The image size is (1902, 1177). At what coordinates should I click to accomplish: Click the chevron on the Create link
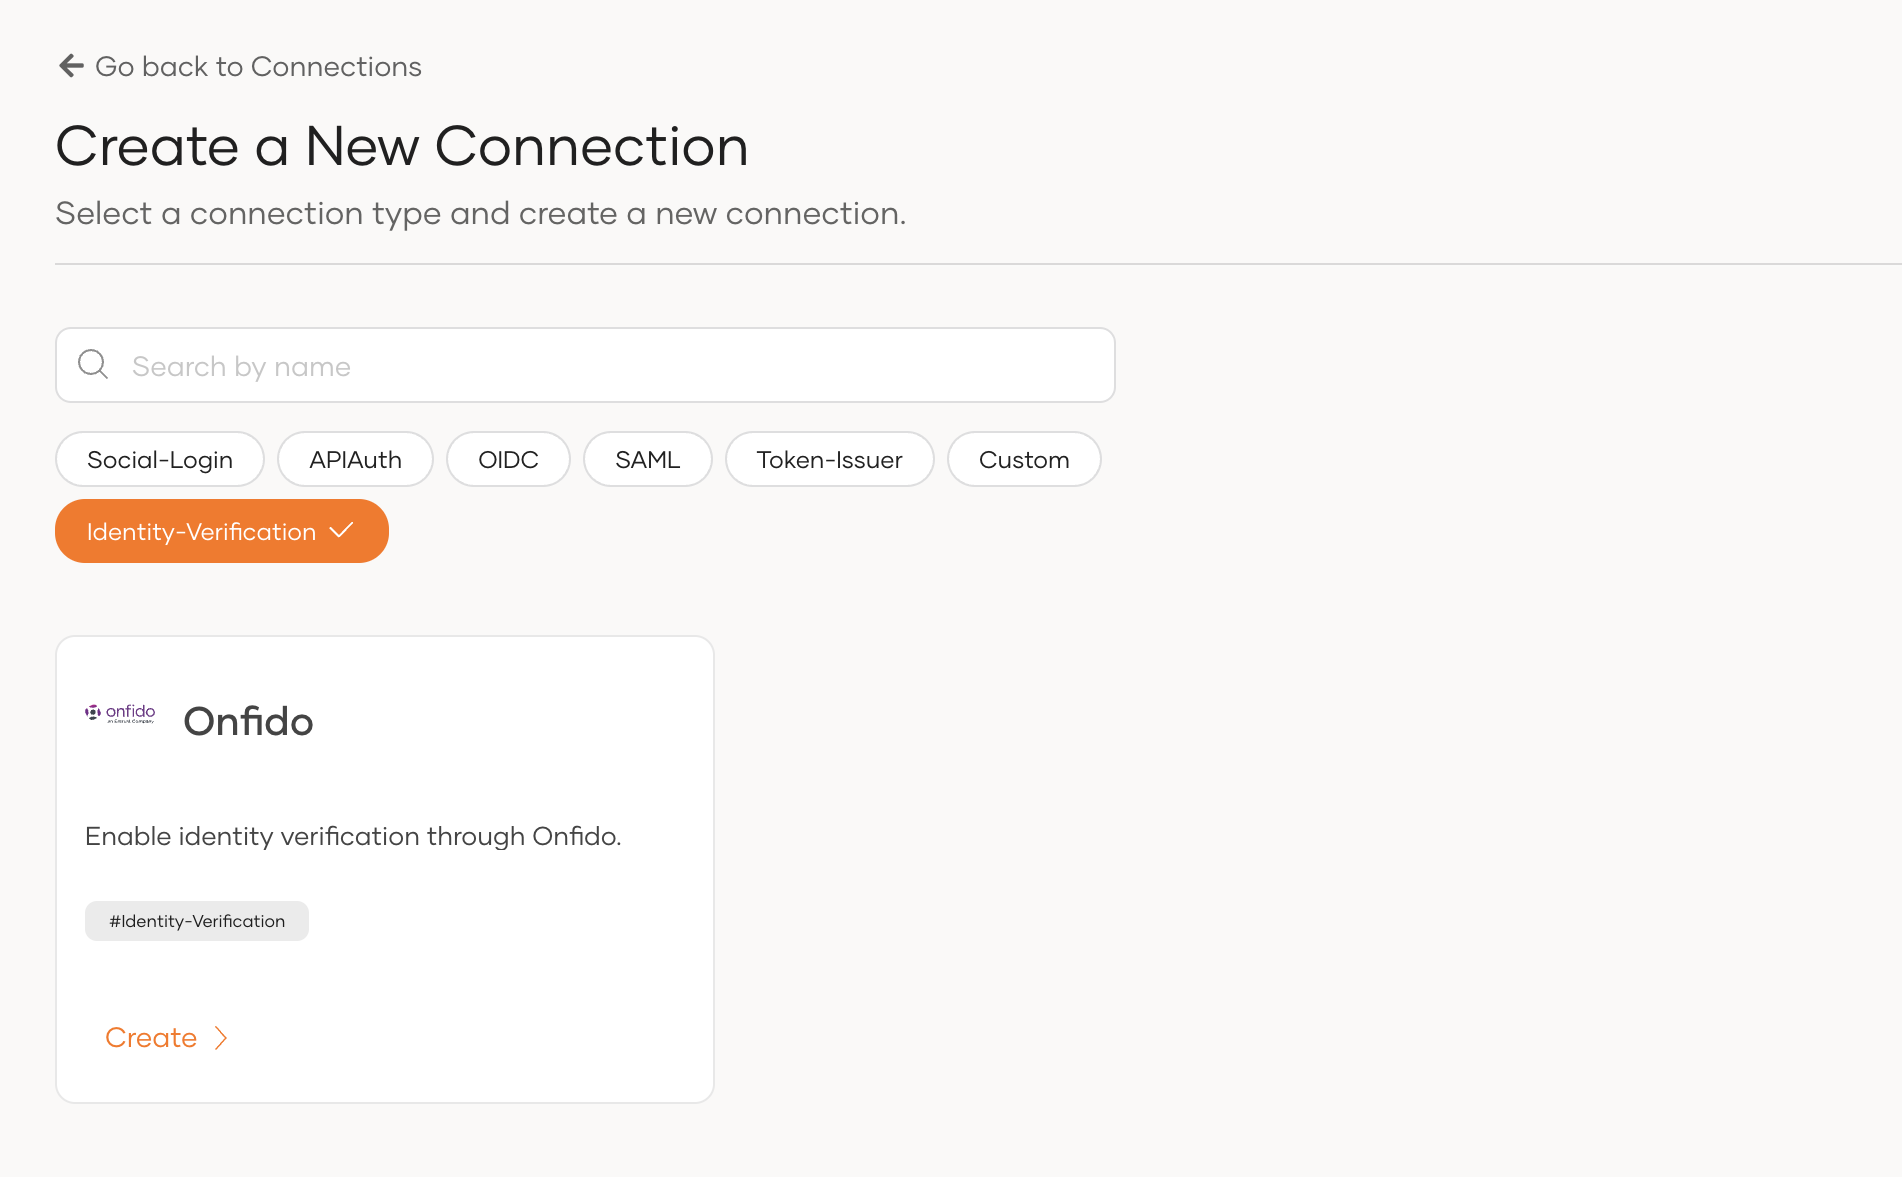click(222, 1038)
